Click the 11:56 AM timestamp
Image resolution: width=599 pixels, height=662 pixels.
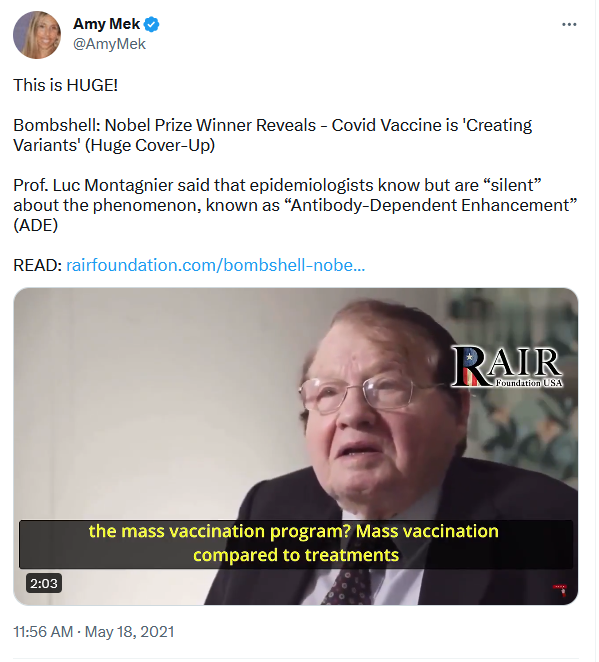[x=43, y=632]
